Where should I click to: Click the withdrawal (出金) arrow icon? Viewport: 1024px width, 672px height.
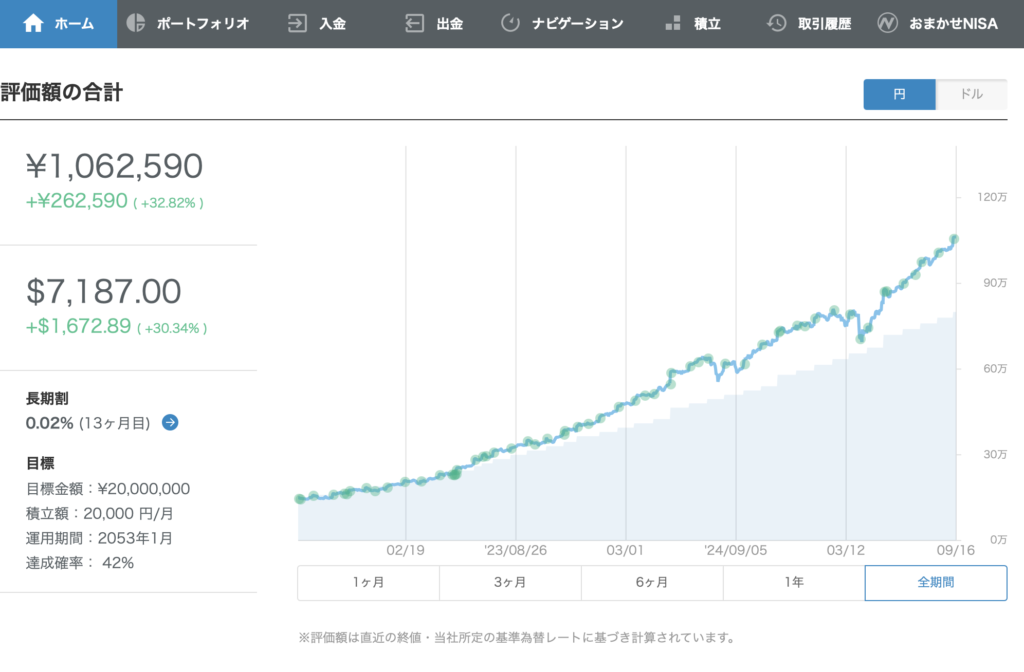[x=414, y=23]
